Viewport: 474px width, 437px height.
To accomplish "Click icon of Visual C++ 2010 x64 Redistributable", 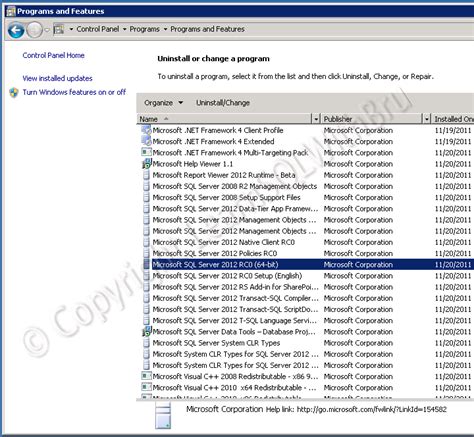I will click(x=146, y=388).
